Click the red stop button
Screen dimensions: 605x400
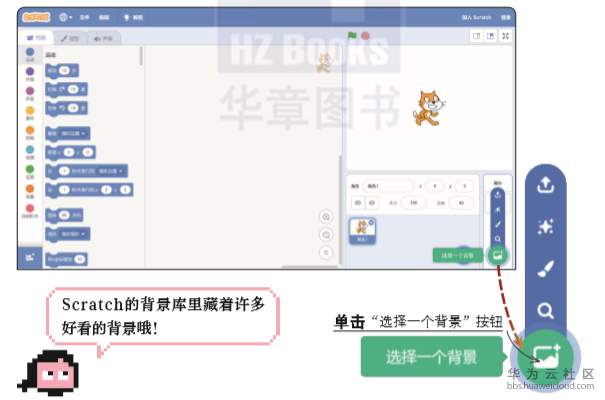[365, 36]
